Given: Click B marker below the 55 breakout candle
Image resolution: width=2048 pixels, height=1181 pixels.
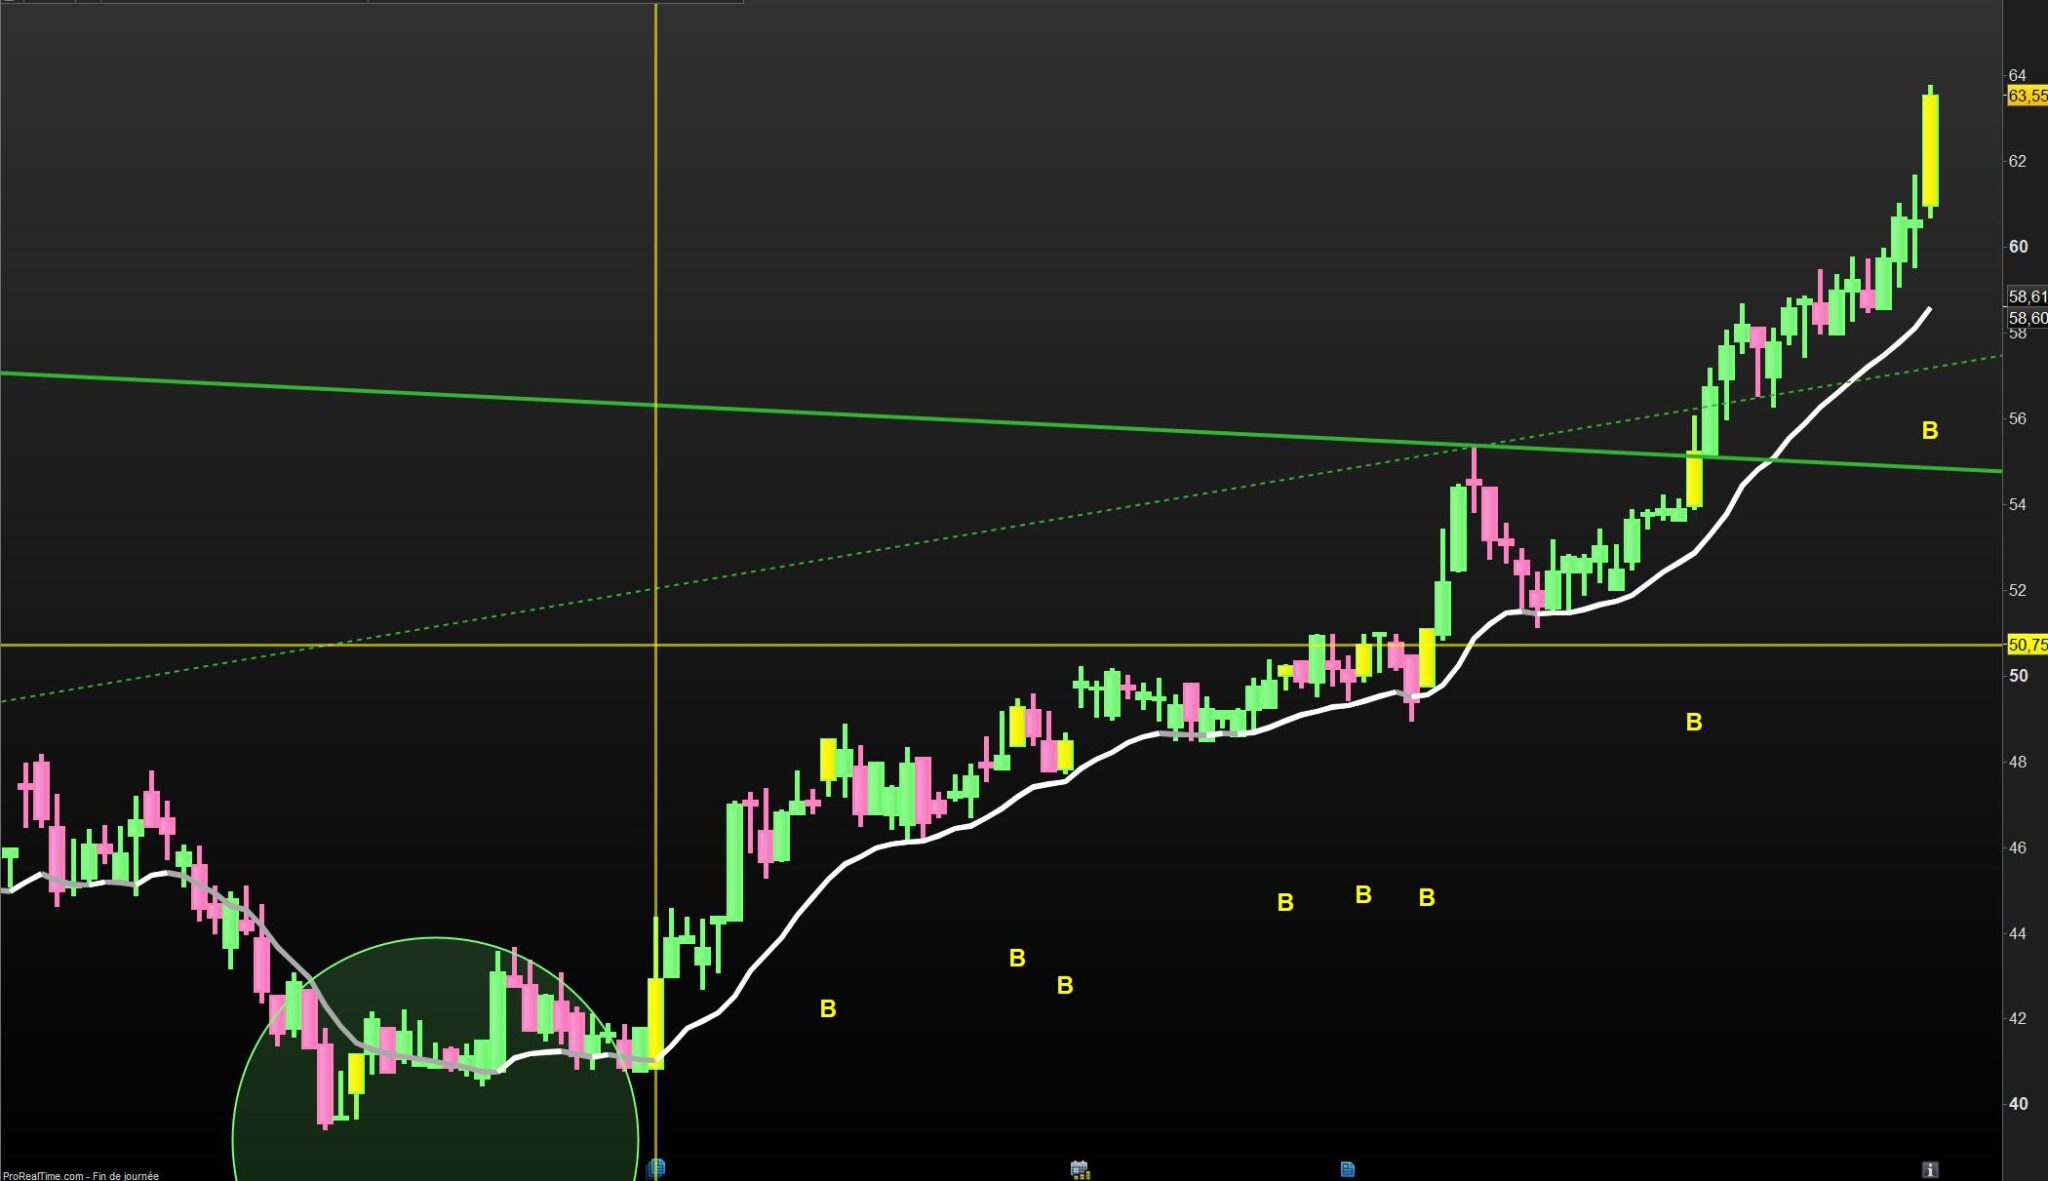Looking at the screenshot, I should tap(1694, 722).
